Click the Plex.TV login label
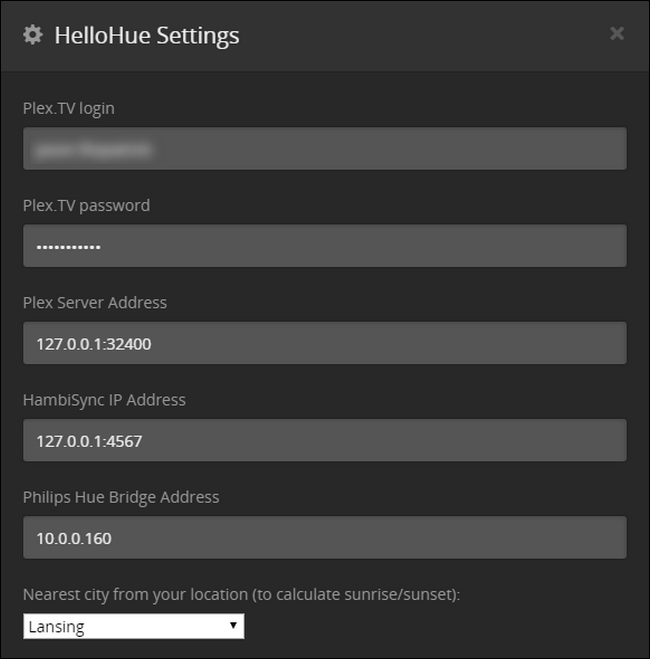 click(x=69, y=108)
